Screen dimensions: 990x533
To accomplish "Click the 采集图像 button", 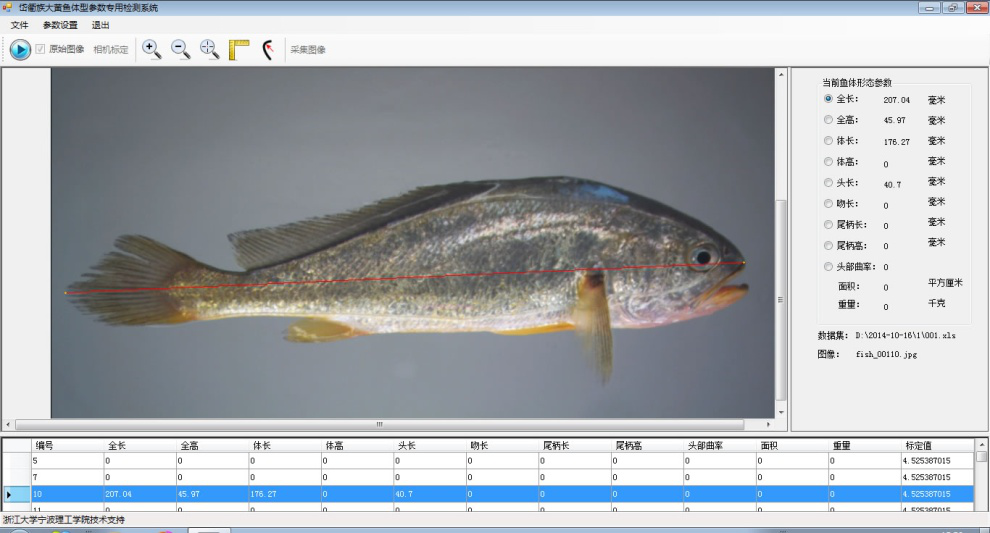I will click(308, 49).
